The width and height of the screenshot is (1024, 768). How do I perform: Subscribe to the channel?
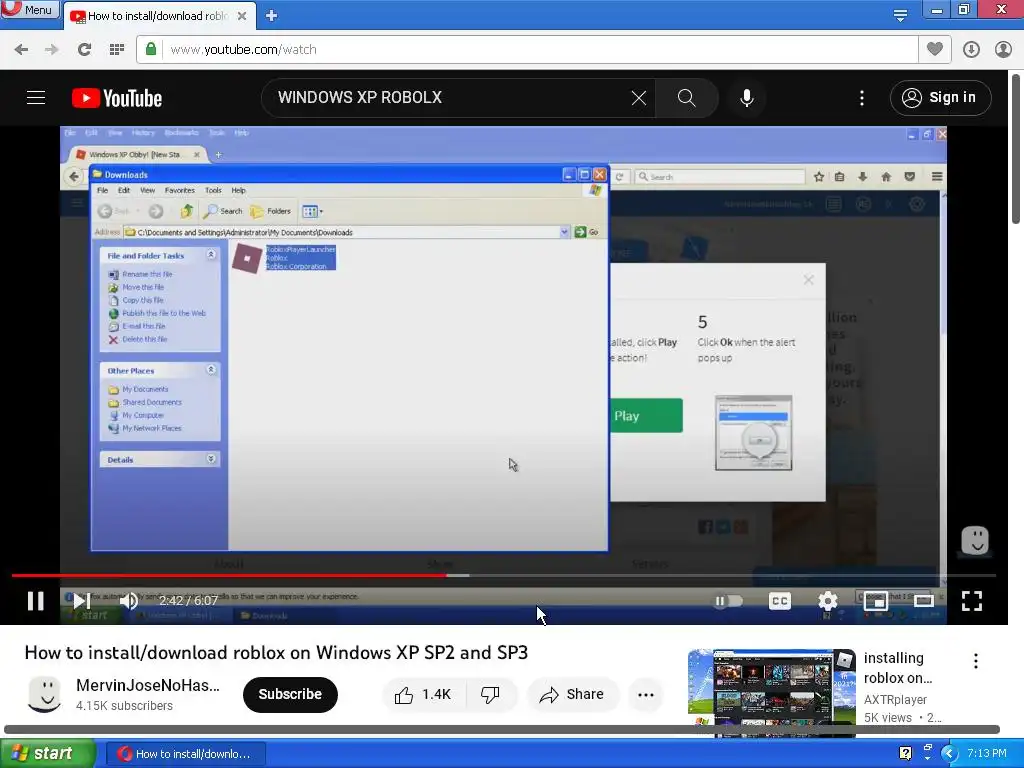click(290, 694)
